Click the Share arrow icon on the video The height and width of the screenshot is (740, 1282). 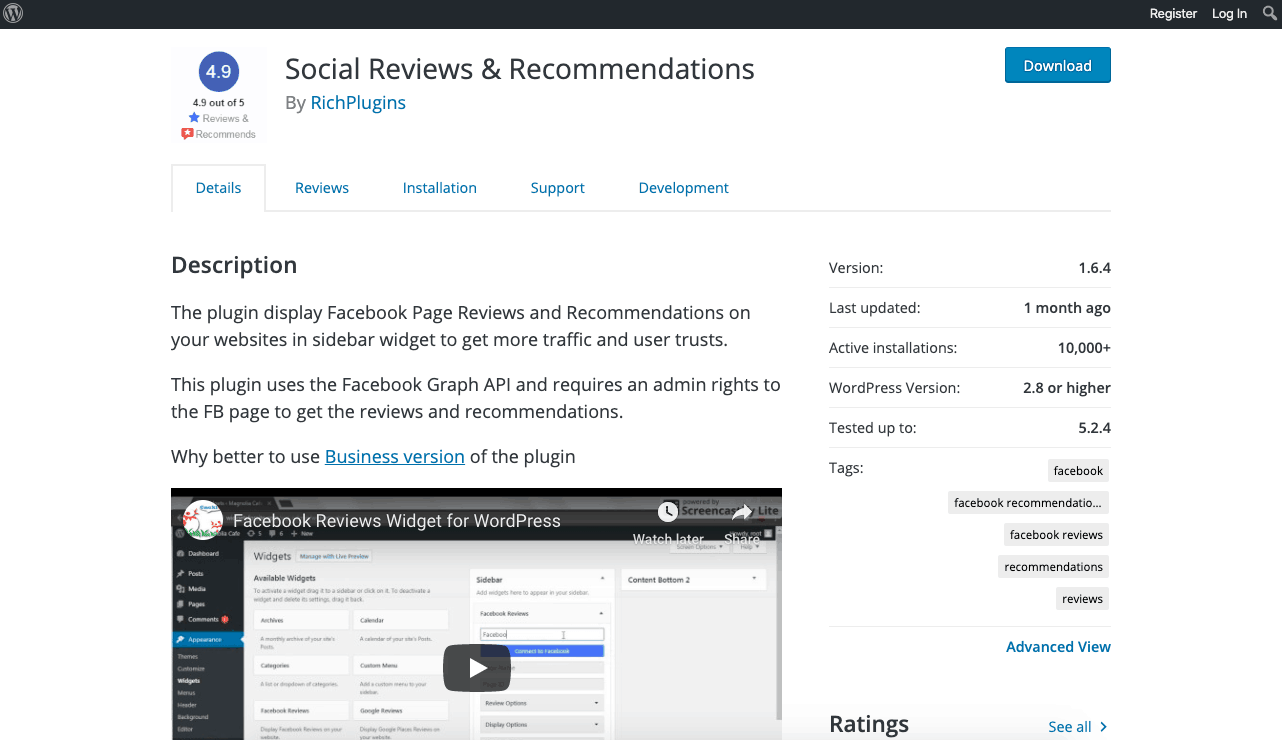742,512
